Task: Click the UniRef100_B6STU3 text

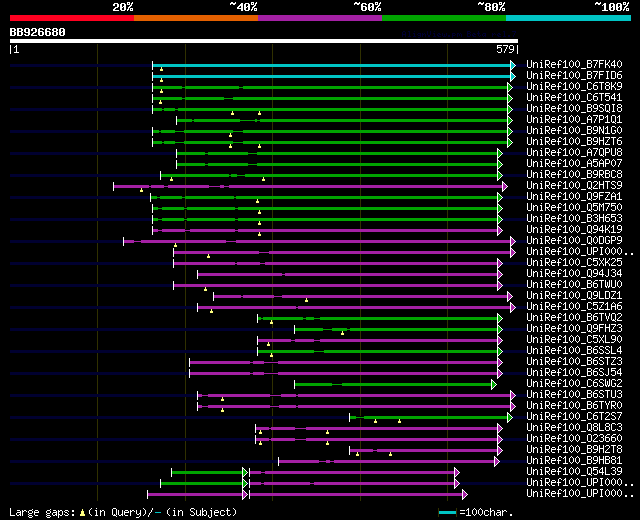Action: click(574, 395)
